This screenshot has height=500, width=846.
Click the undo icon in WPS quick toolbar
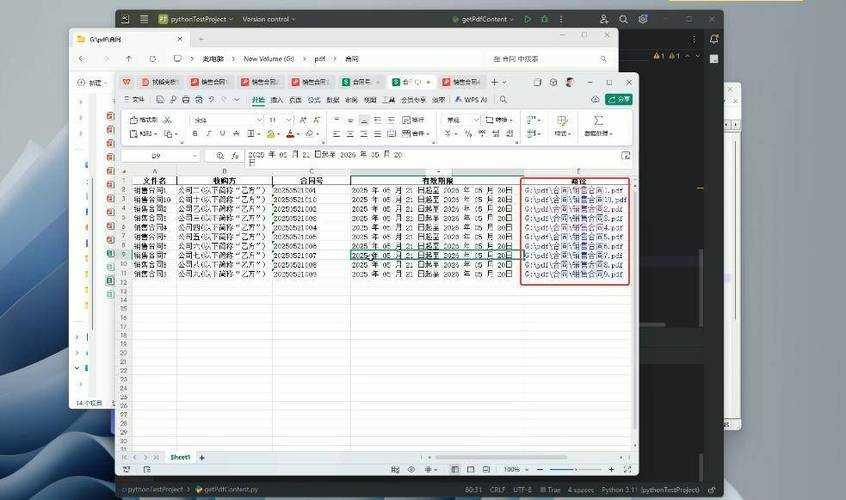(212, 100)
